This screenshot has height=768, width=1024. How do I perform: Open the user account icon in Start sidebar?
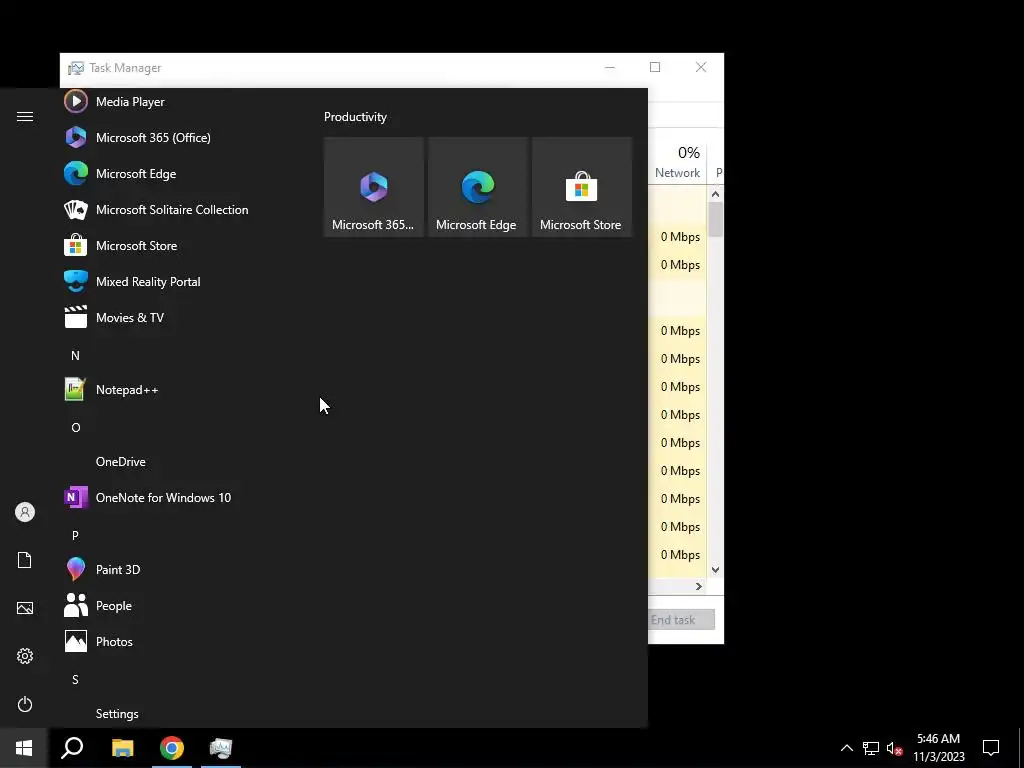pos(25,512)
